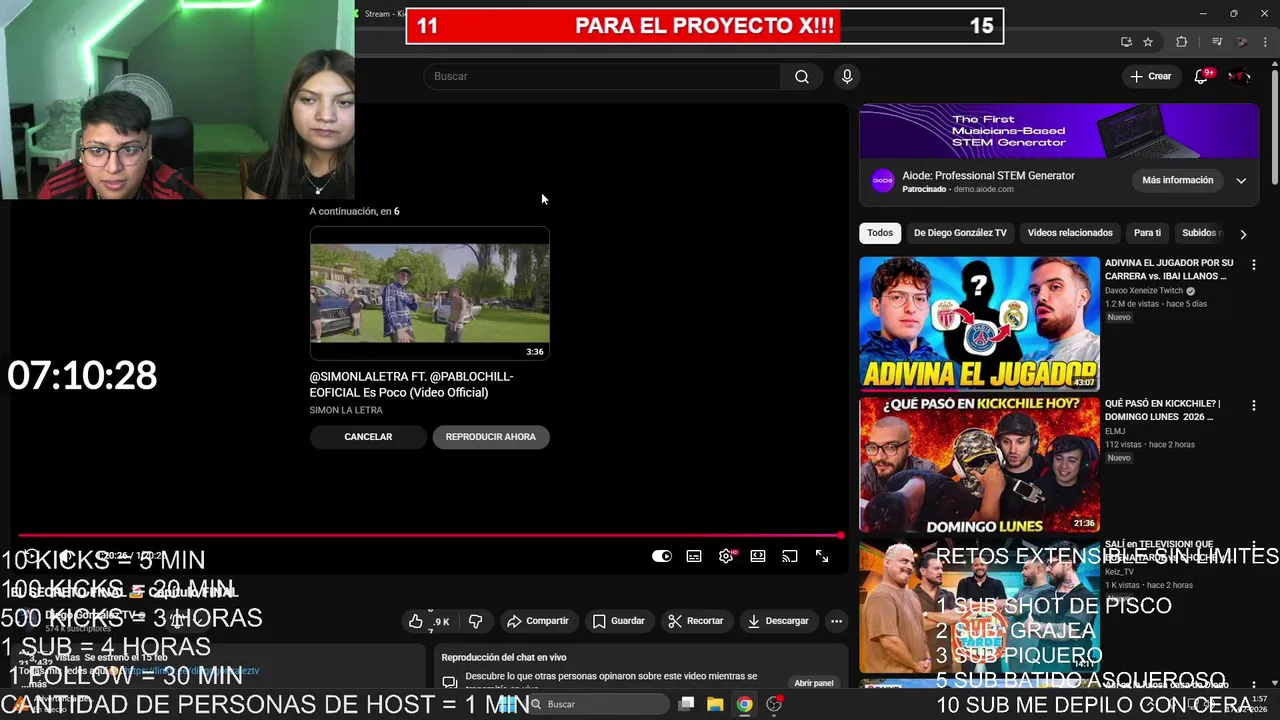Click into the YouTube Buscar search field

click(602, 77)
